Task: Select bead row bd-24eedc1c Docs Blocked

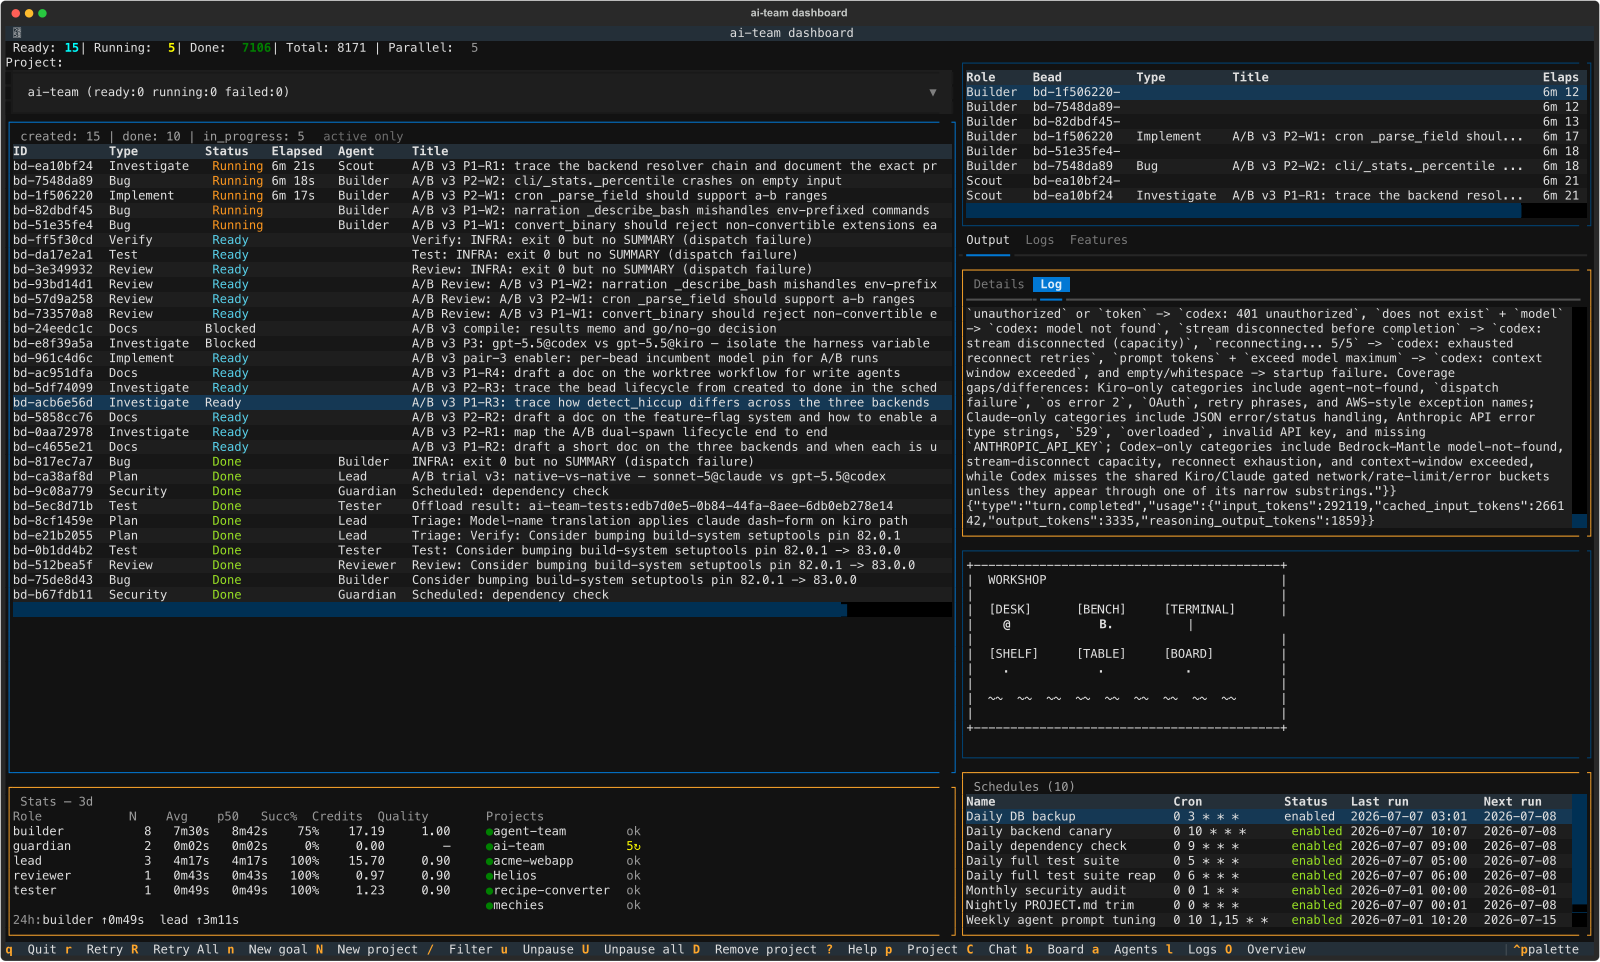Action: click(x=481, y=329)
